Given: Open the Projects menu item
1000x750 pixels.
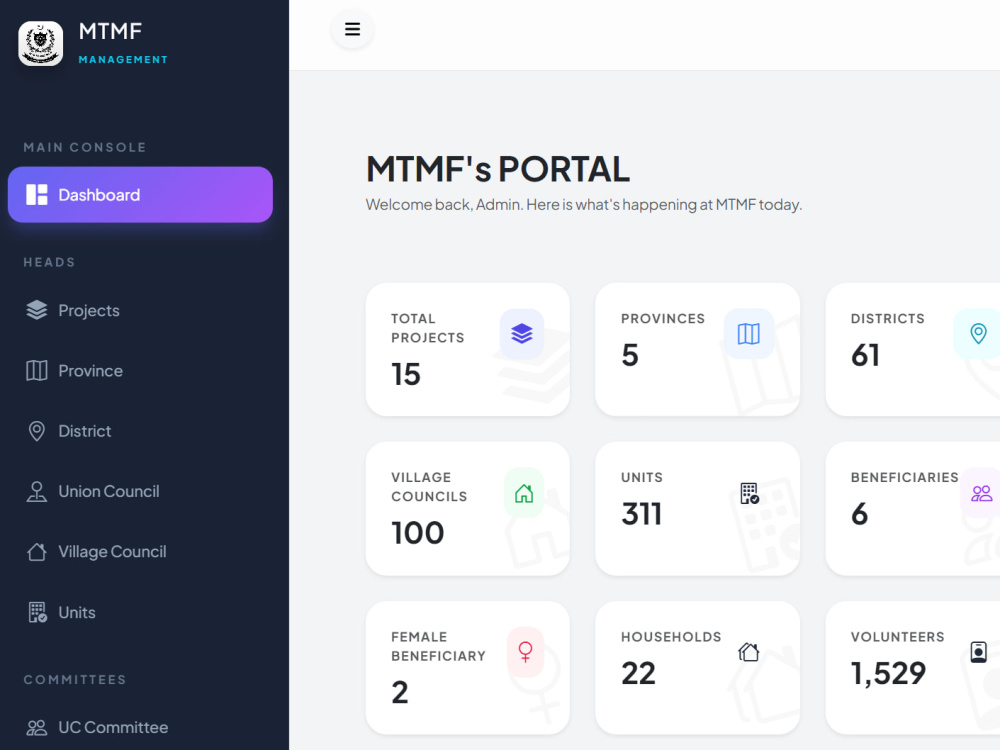Looking at the screenshot, I should (140, 310).
